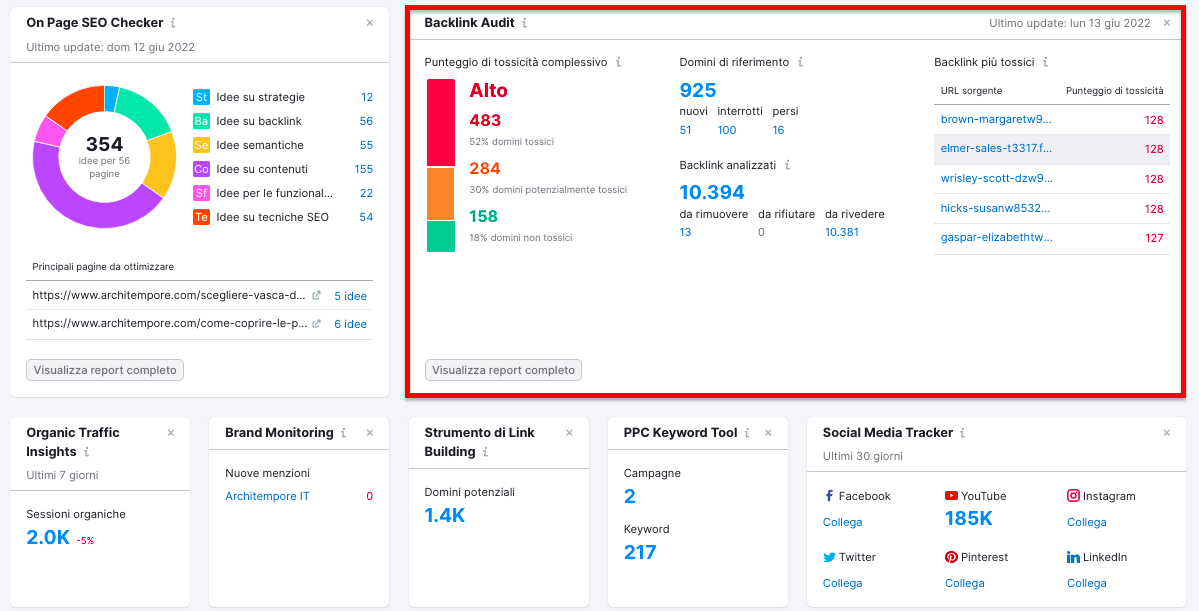
Task: Click info icon beside Backlink più tossici
Action: click(x=1045, y=62)
